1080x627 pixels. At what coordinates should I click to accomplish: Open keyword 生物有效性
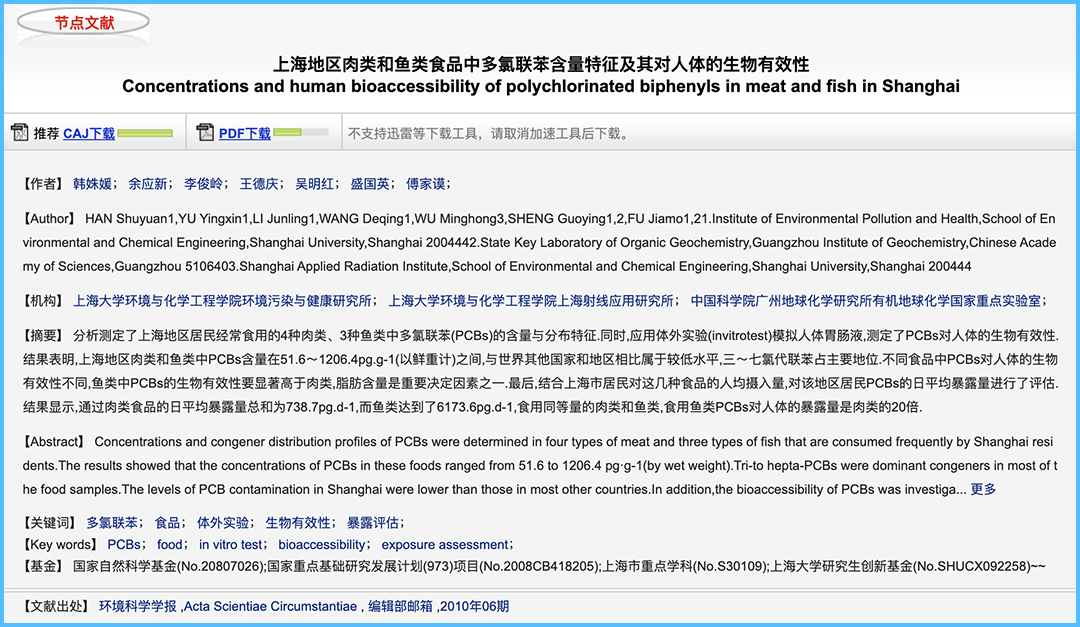(298, 523)
